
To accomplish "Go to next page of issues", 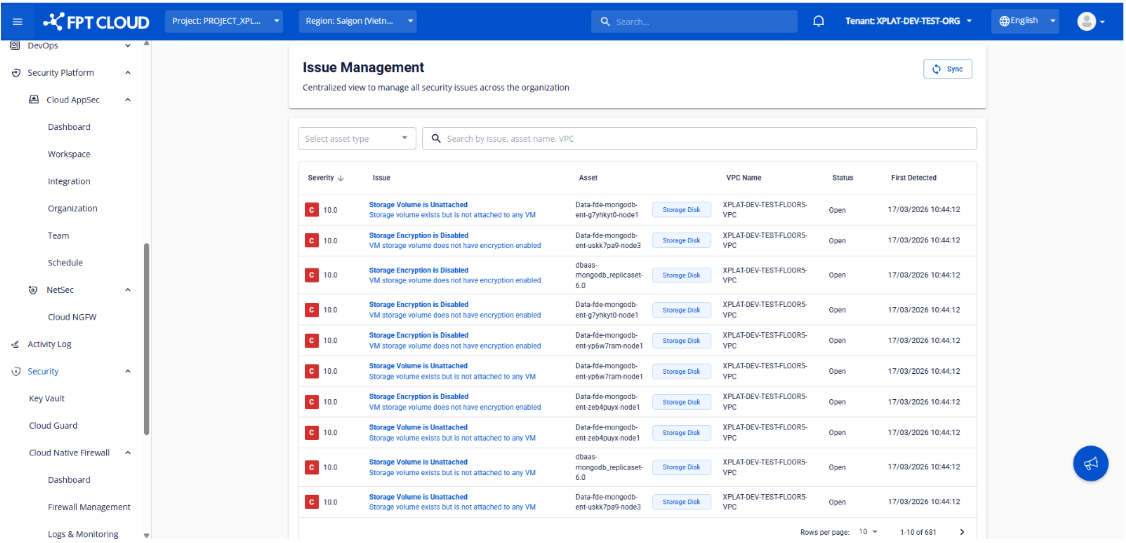I will 962,532.
